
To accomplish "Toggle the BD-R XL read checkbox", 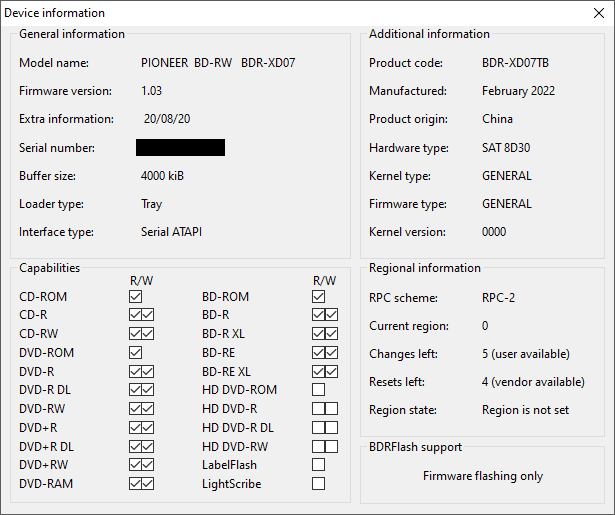I will point(318,333).
